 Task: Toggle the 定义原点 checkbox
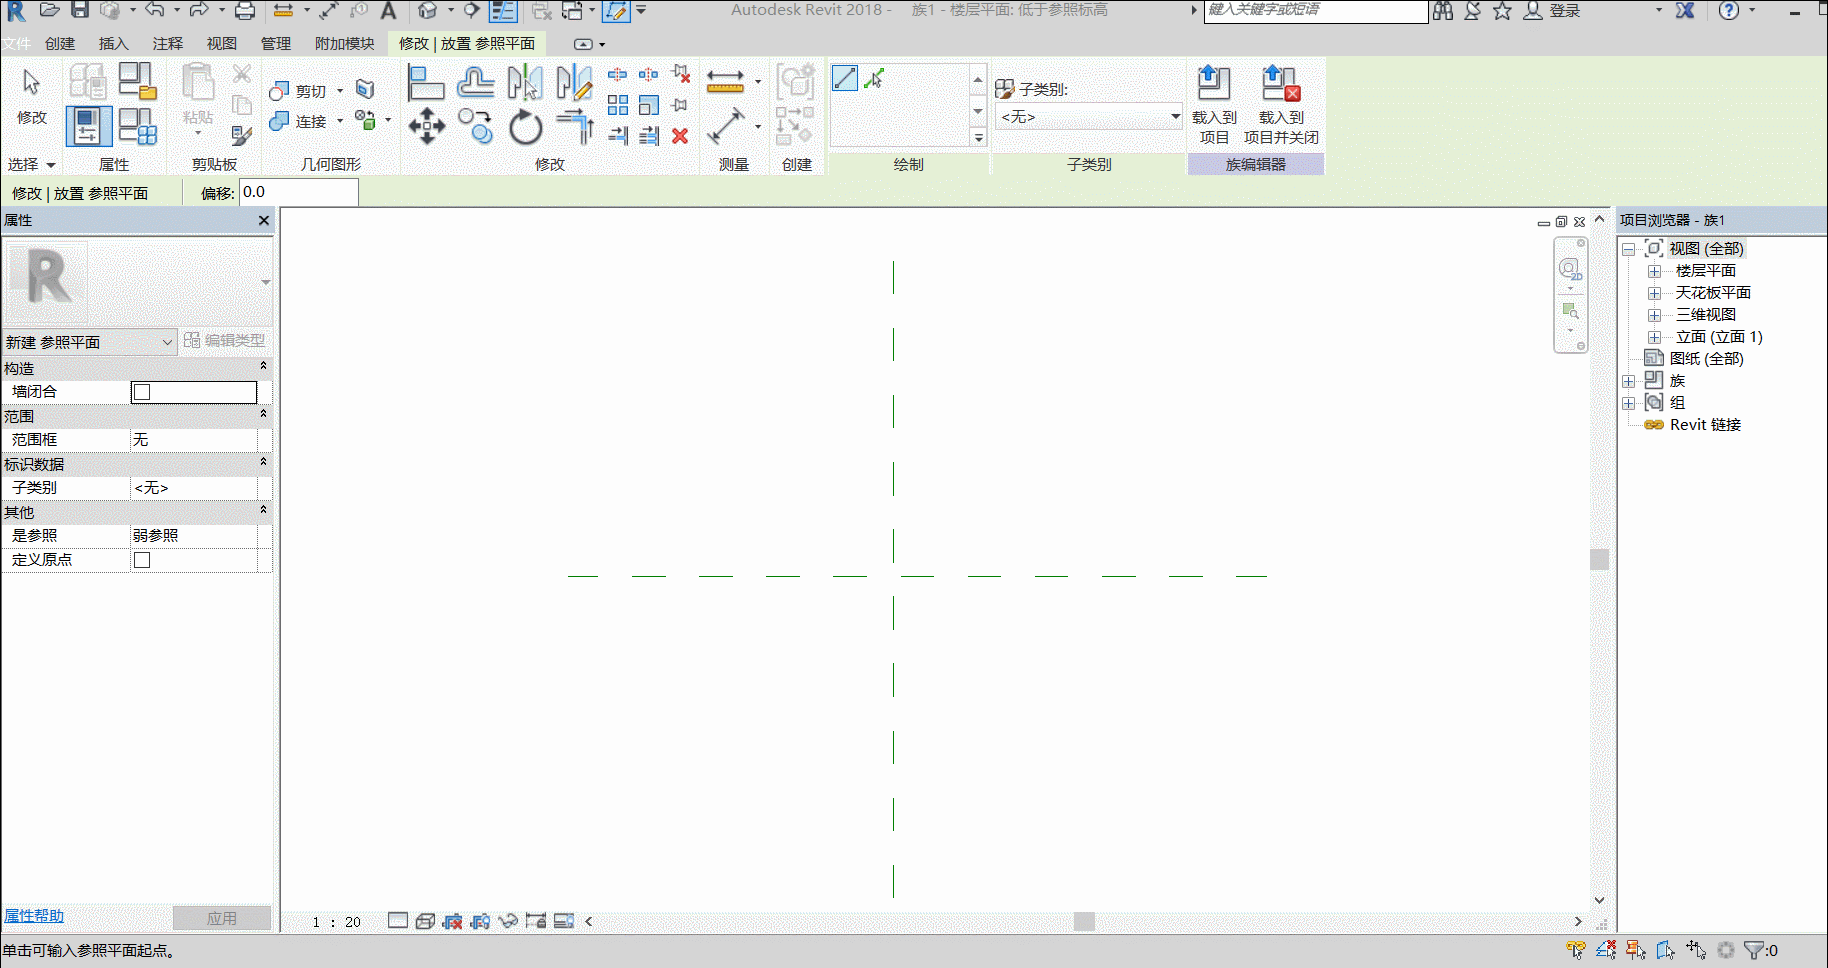(142, 560)
